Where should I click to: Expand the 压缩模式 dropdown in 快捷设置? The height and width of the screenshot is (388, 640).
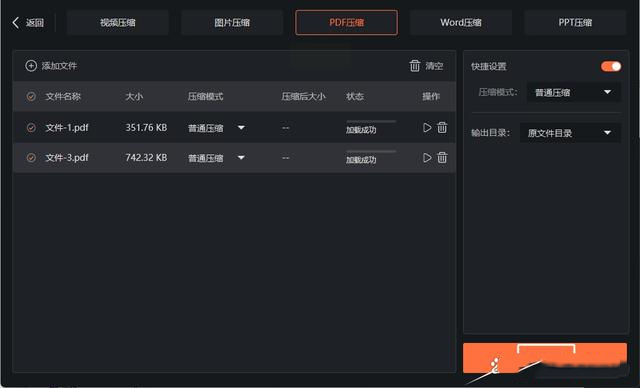(x=573, y=93)
